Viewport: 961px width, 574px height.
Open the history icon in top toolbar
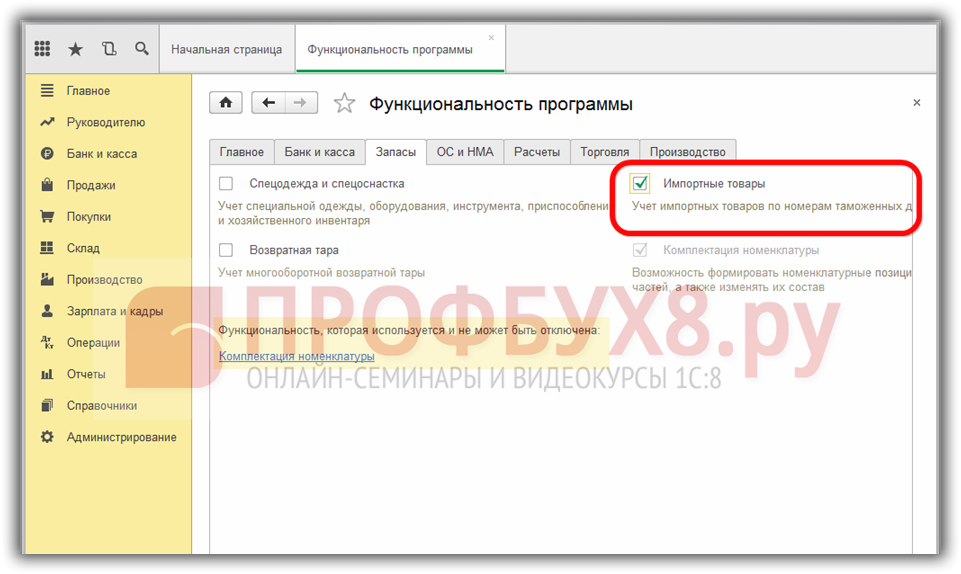click(x=109, y=49)
